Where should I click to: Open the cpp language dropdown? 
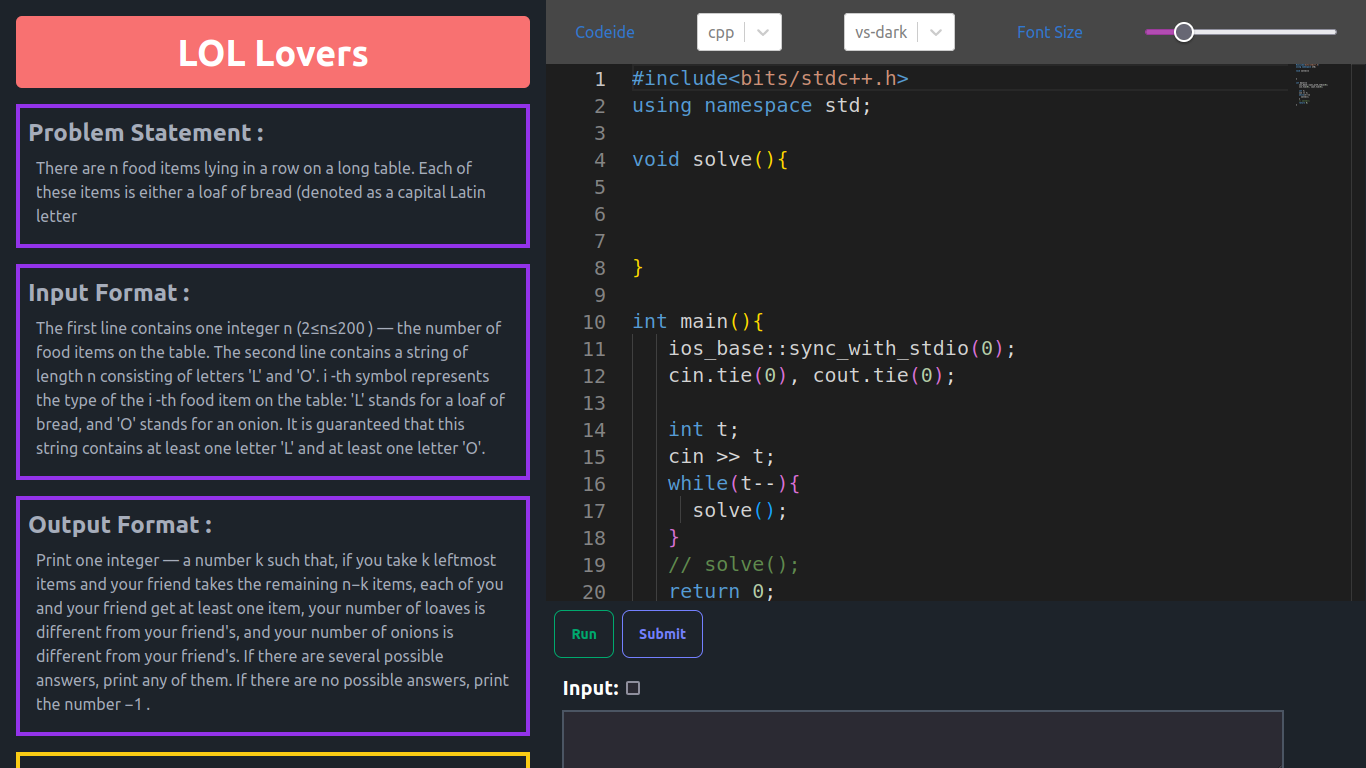coord(739,32)
